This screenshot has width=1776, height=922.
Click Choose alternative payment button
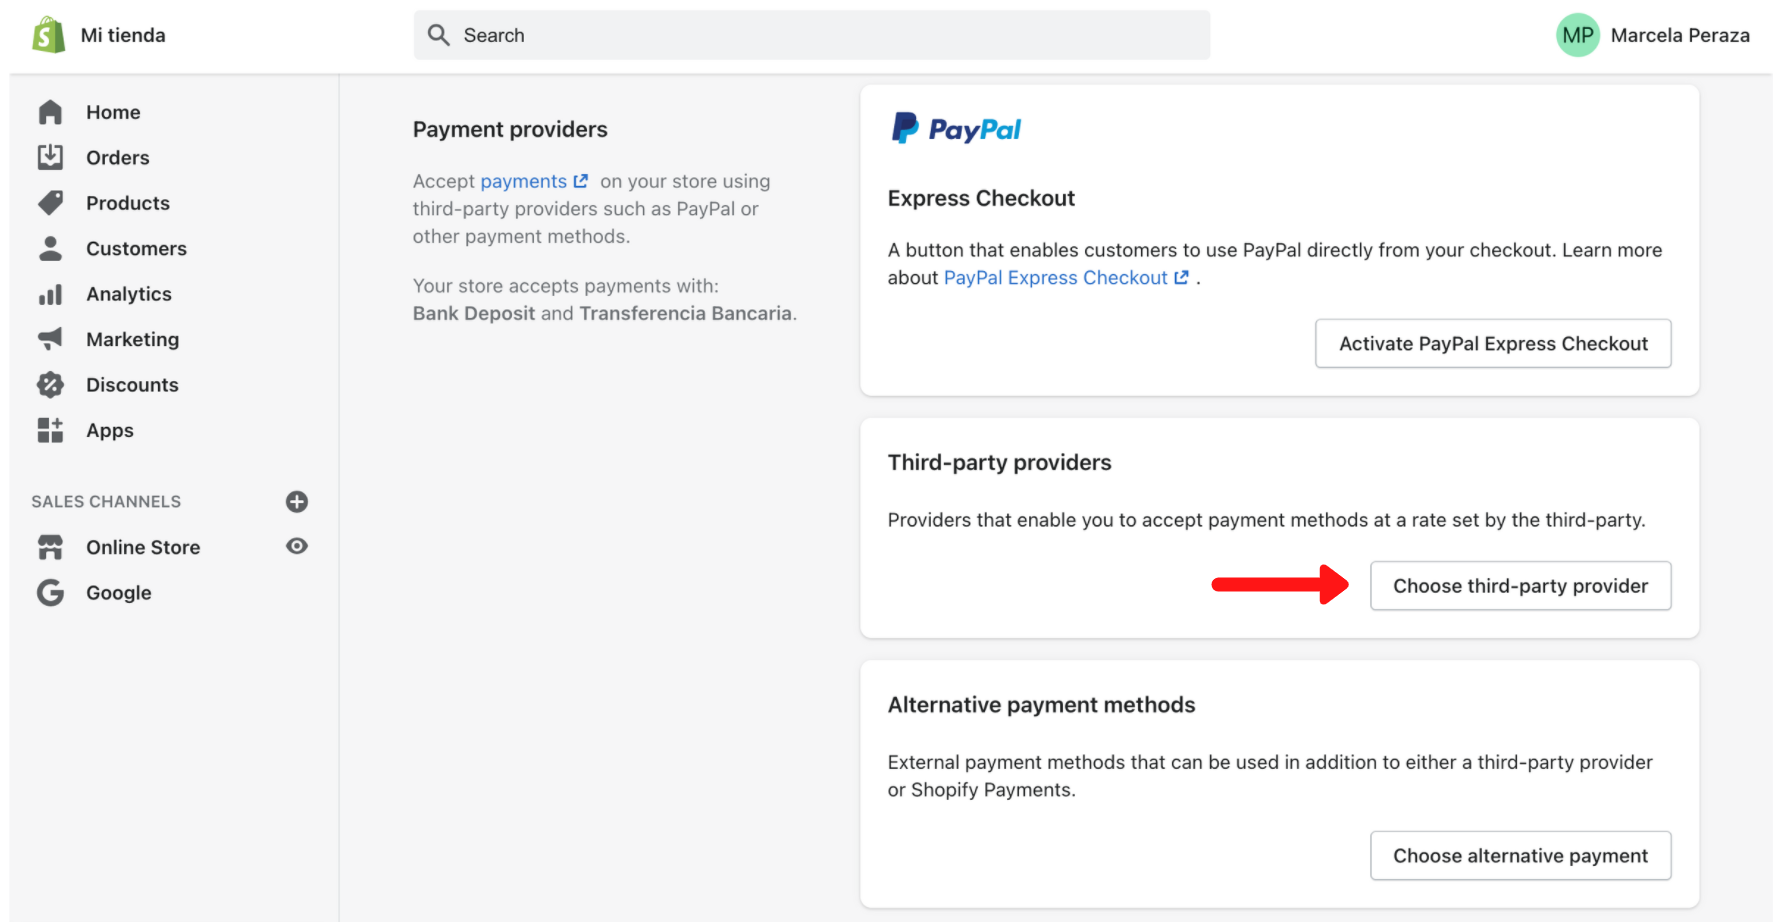(1520, 856)
